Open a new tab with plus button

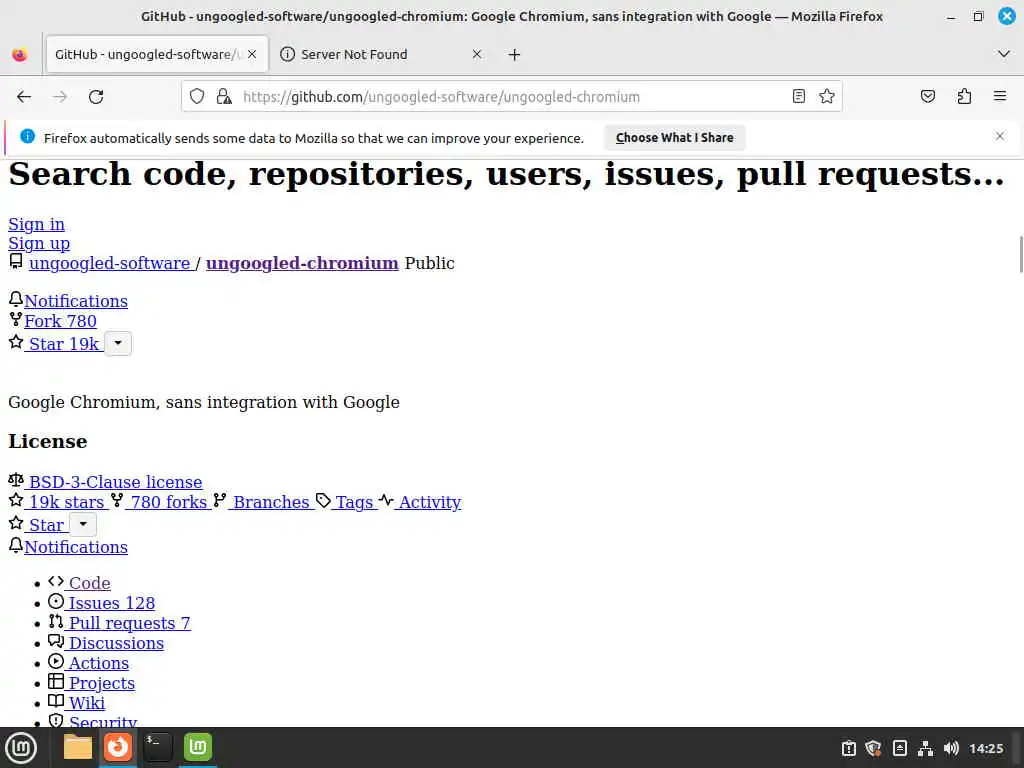(514, 55)
